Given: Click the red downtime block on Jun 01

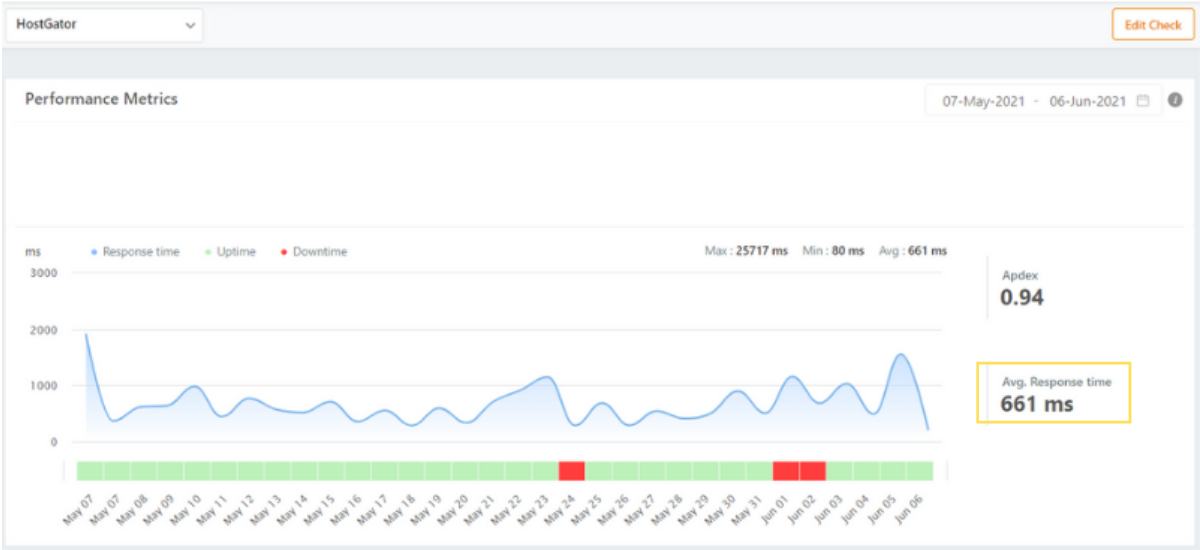Looking at the screenshot, I should click(785, 471).
